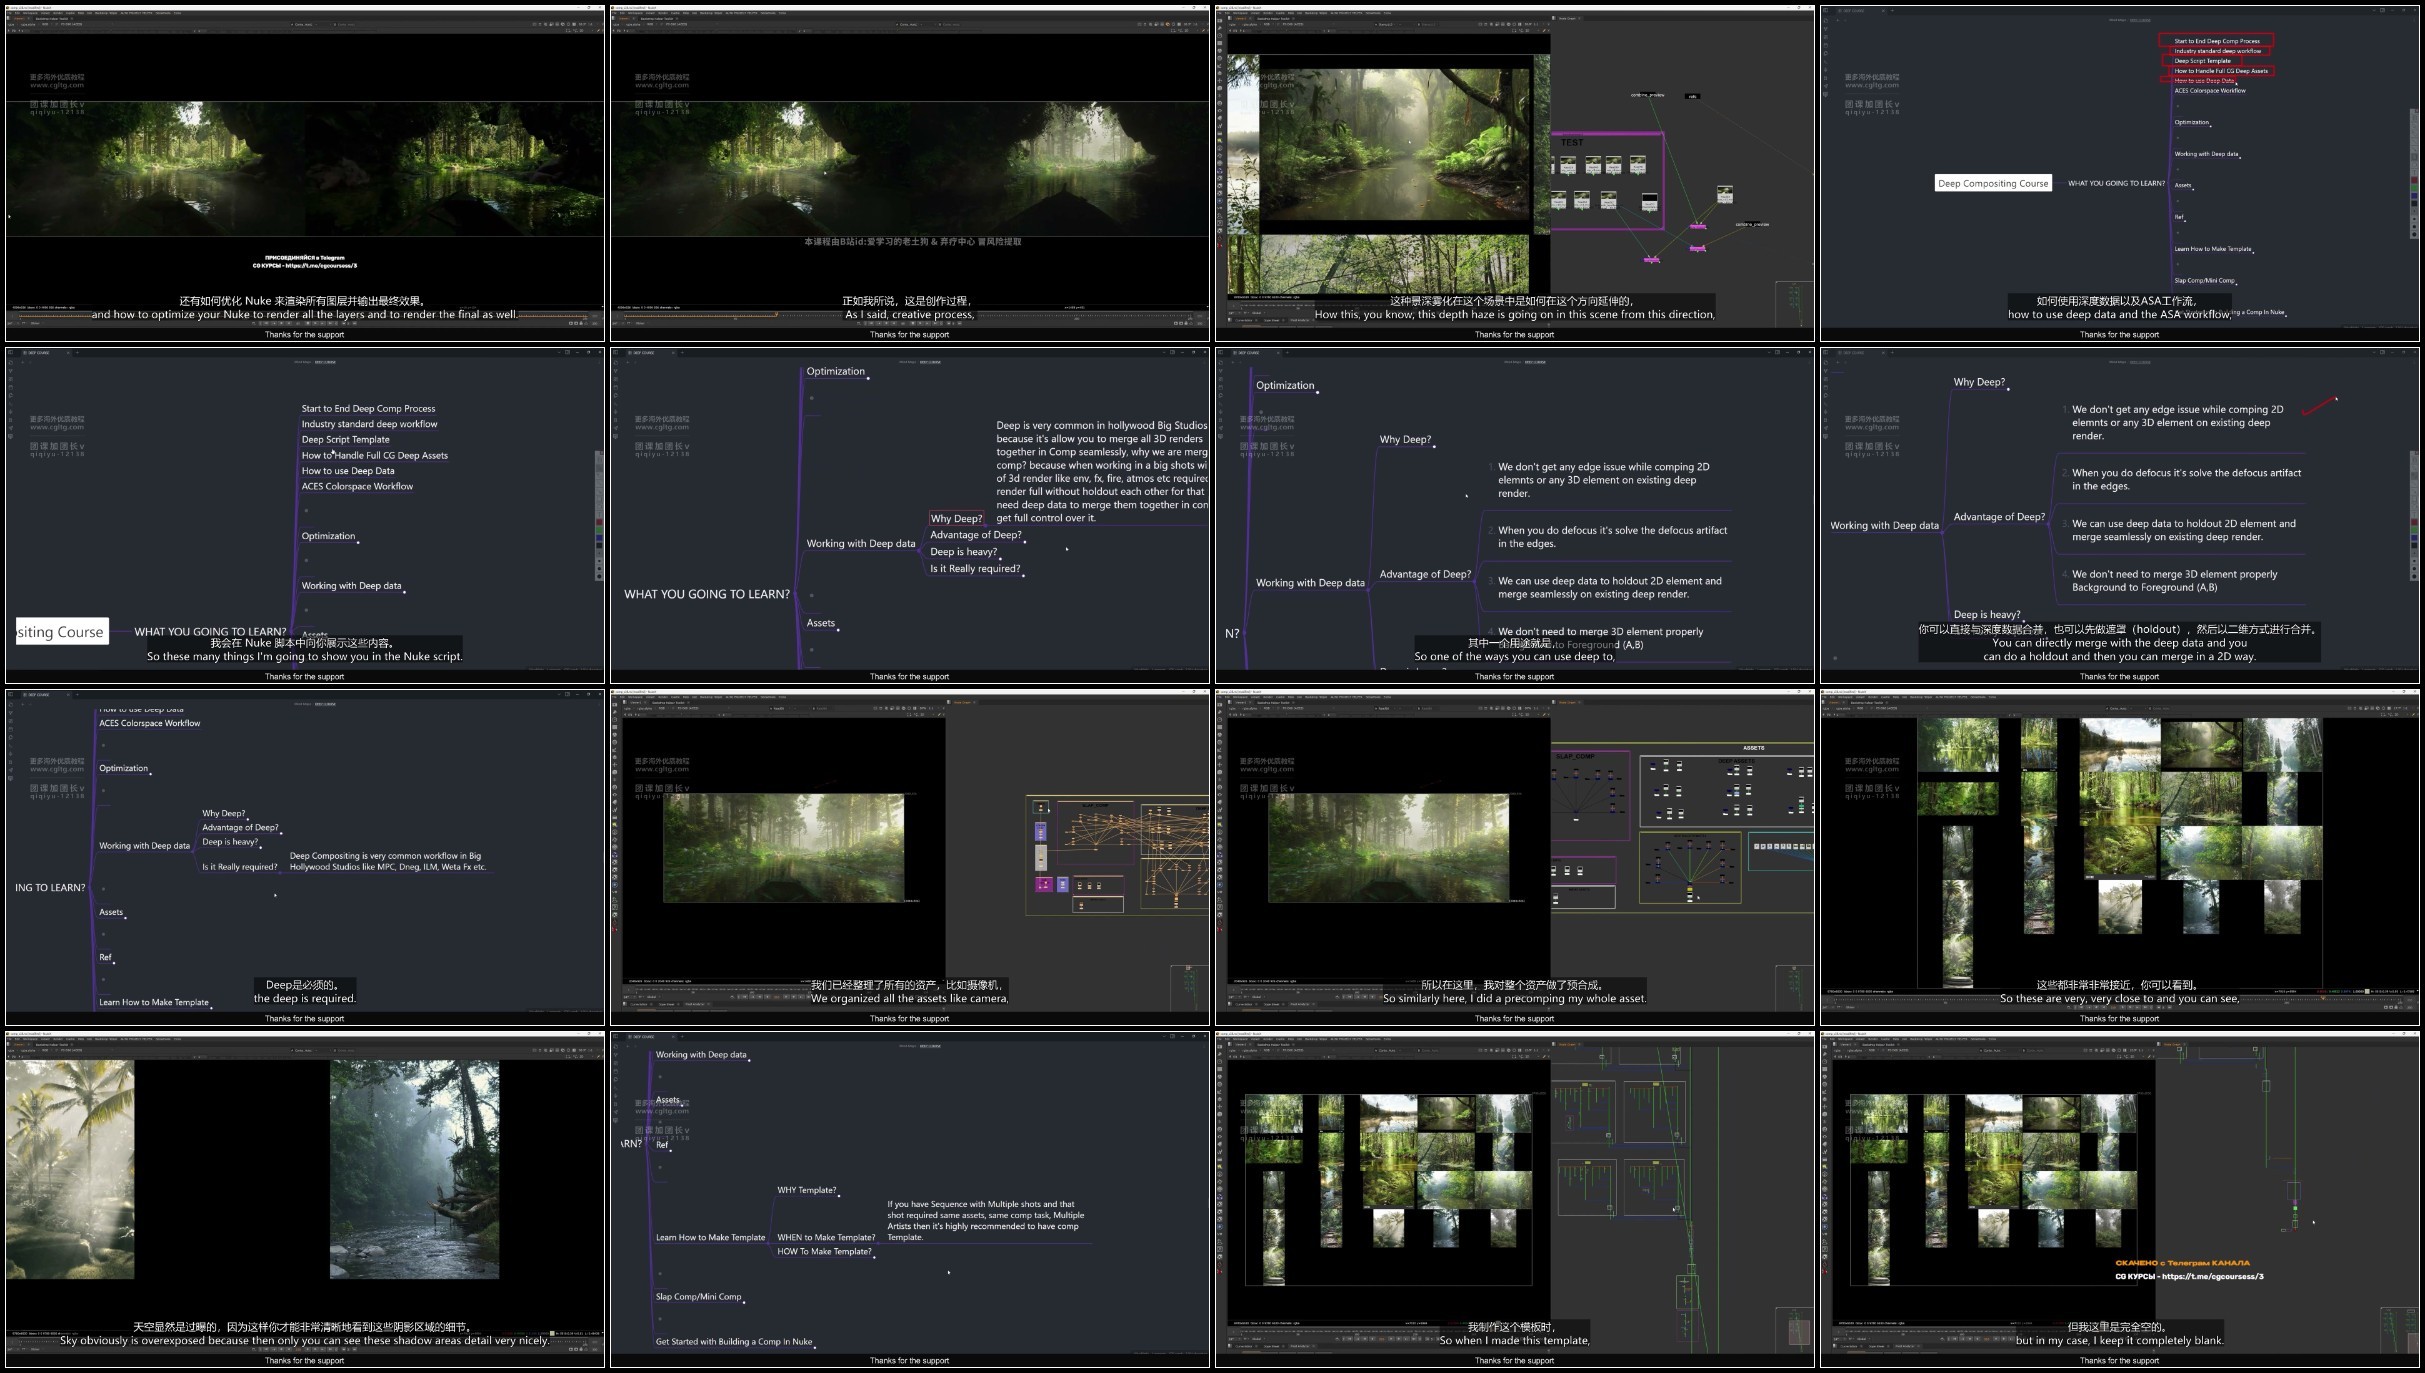This screenshot has width=2425, height=1373.
Task: Expand the dot after 'HOW To Make Template?'
Action: (x=875, y=1255)
